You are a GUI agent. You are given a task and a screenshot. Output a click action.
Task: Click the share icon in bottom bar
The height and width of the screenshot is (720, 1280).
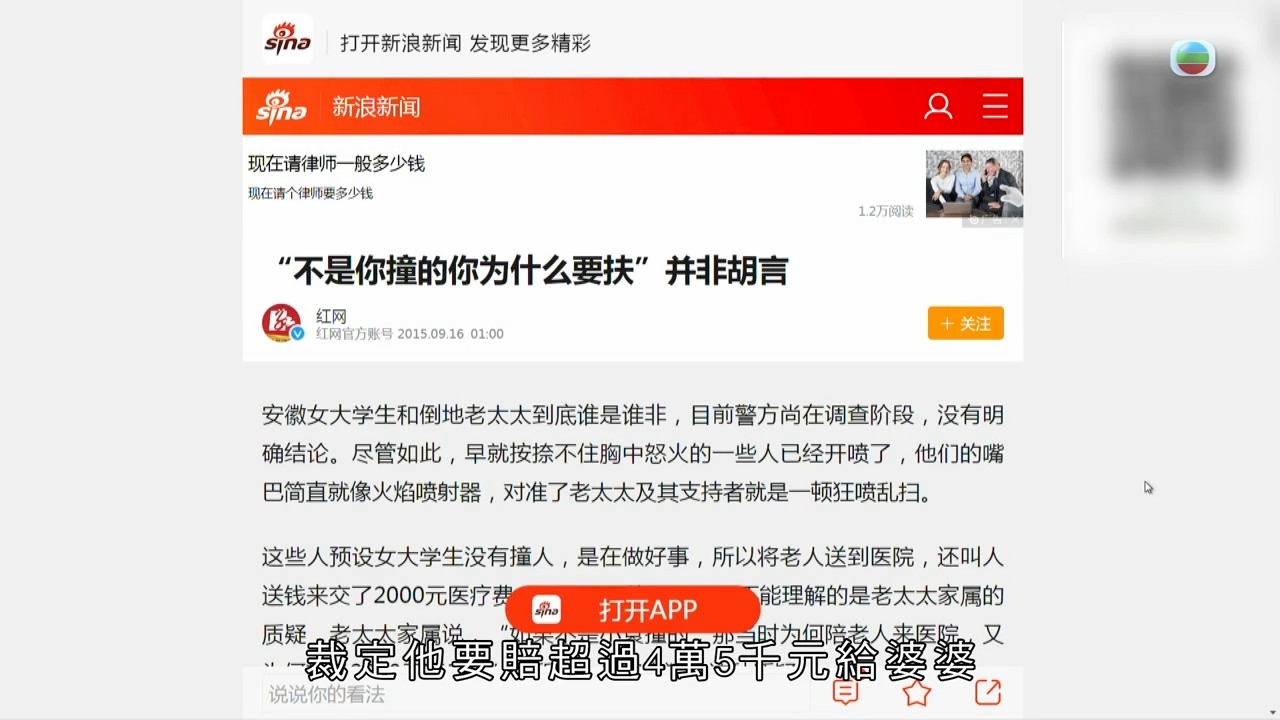click(988, 692)
